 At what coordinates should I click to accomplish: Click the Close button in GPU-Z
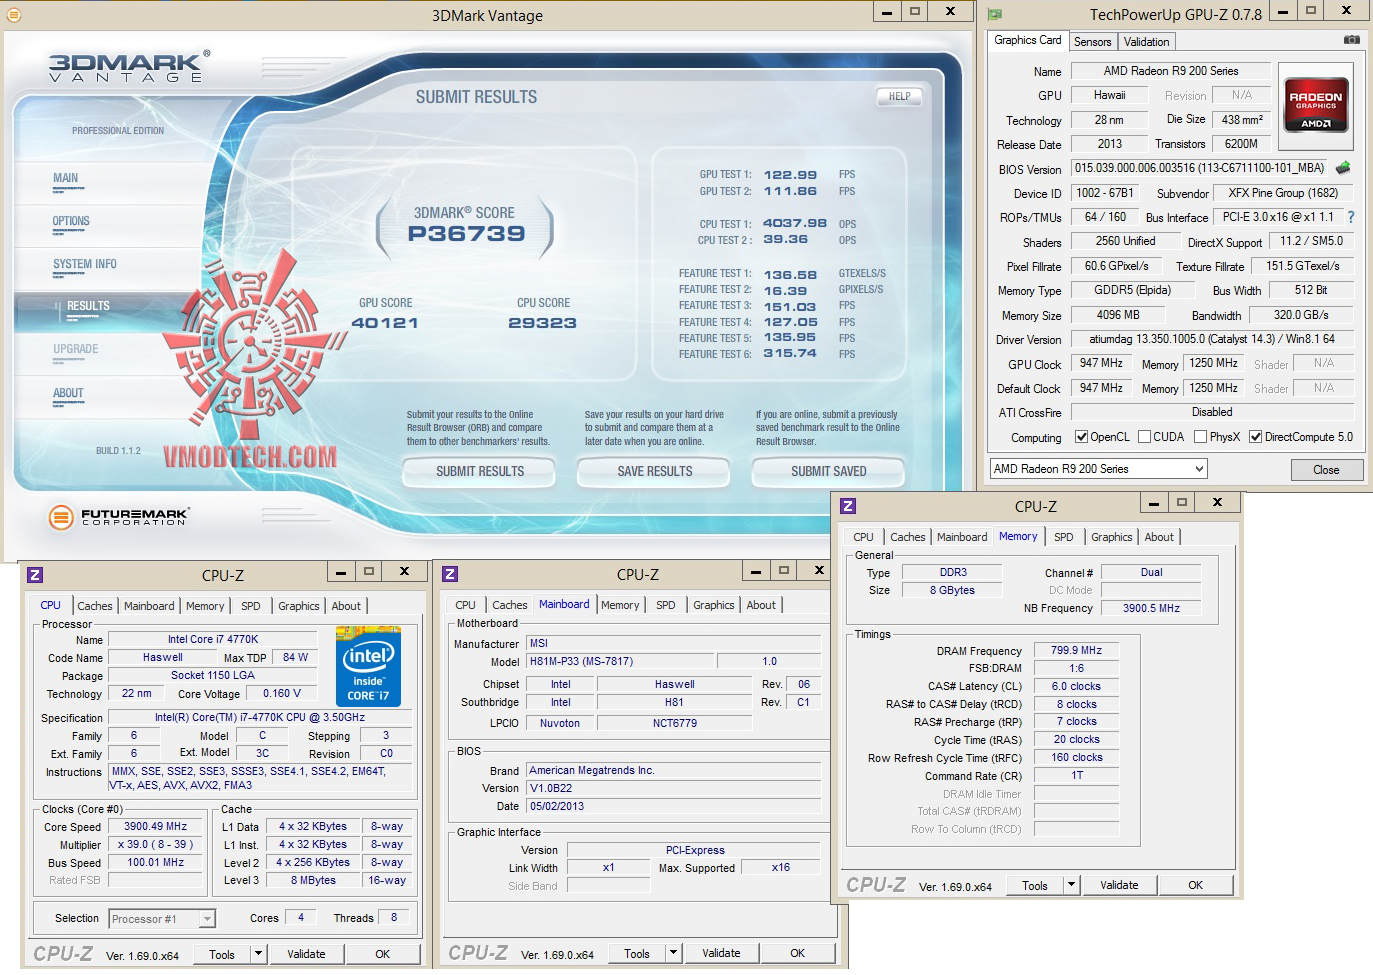point(1326,470)
